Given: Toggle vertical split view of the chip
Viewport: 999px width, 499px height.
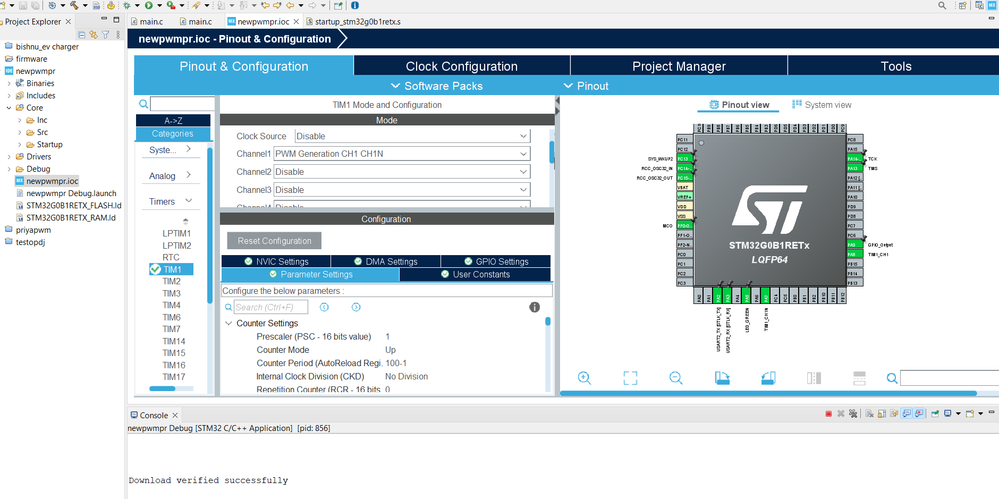Looking at the screenshot, I should pyautogui.click(x=814, y=377).
